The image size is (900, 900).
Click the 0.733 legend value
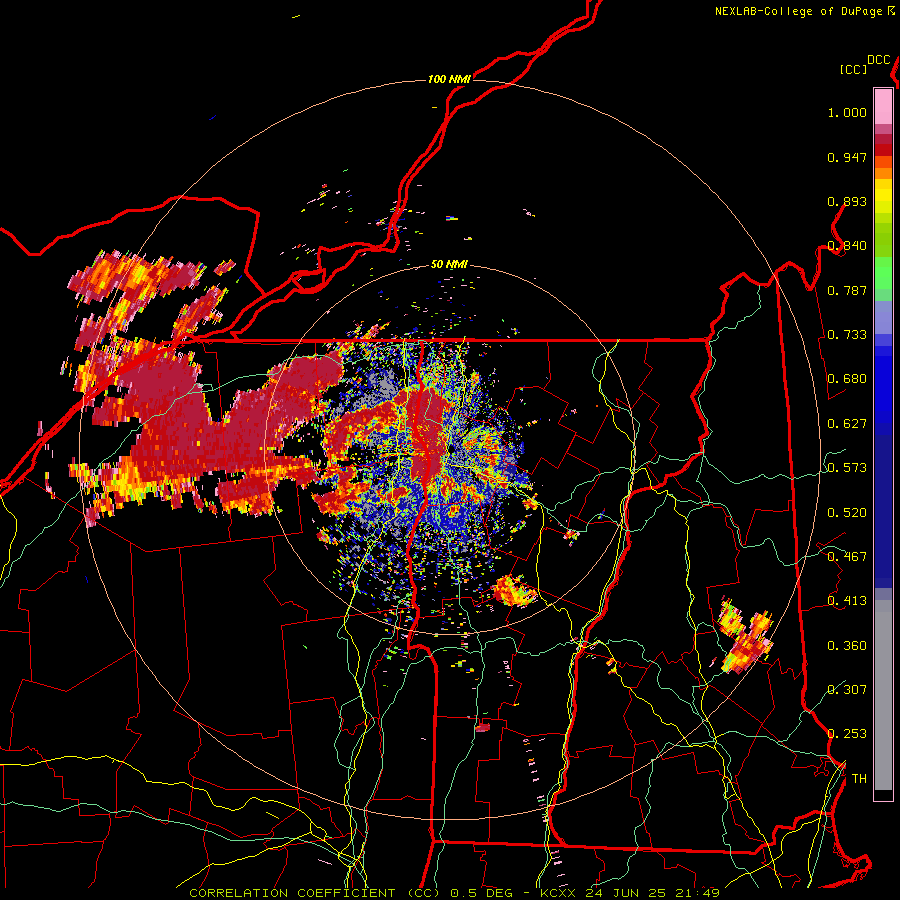pos(847,335)
